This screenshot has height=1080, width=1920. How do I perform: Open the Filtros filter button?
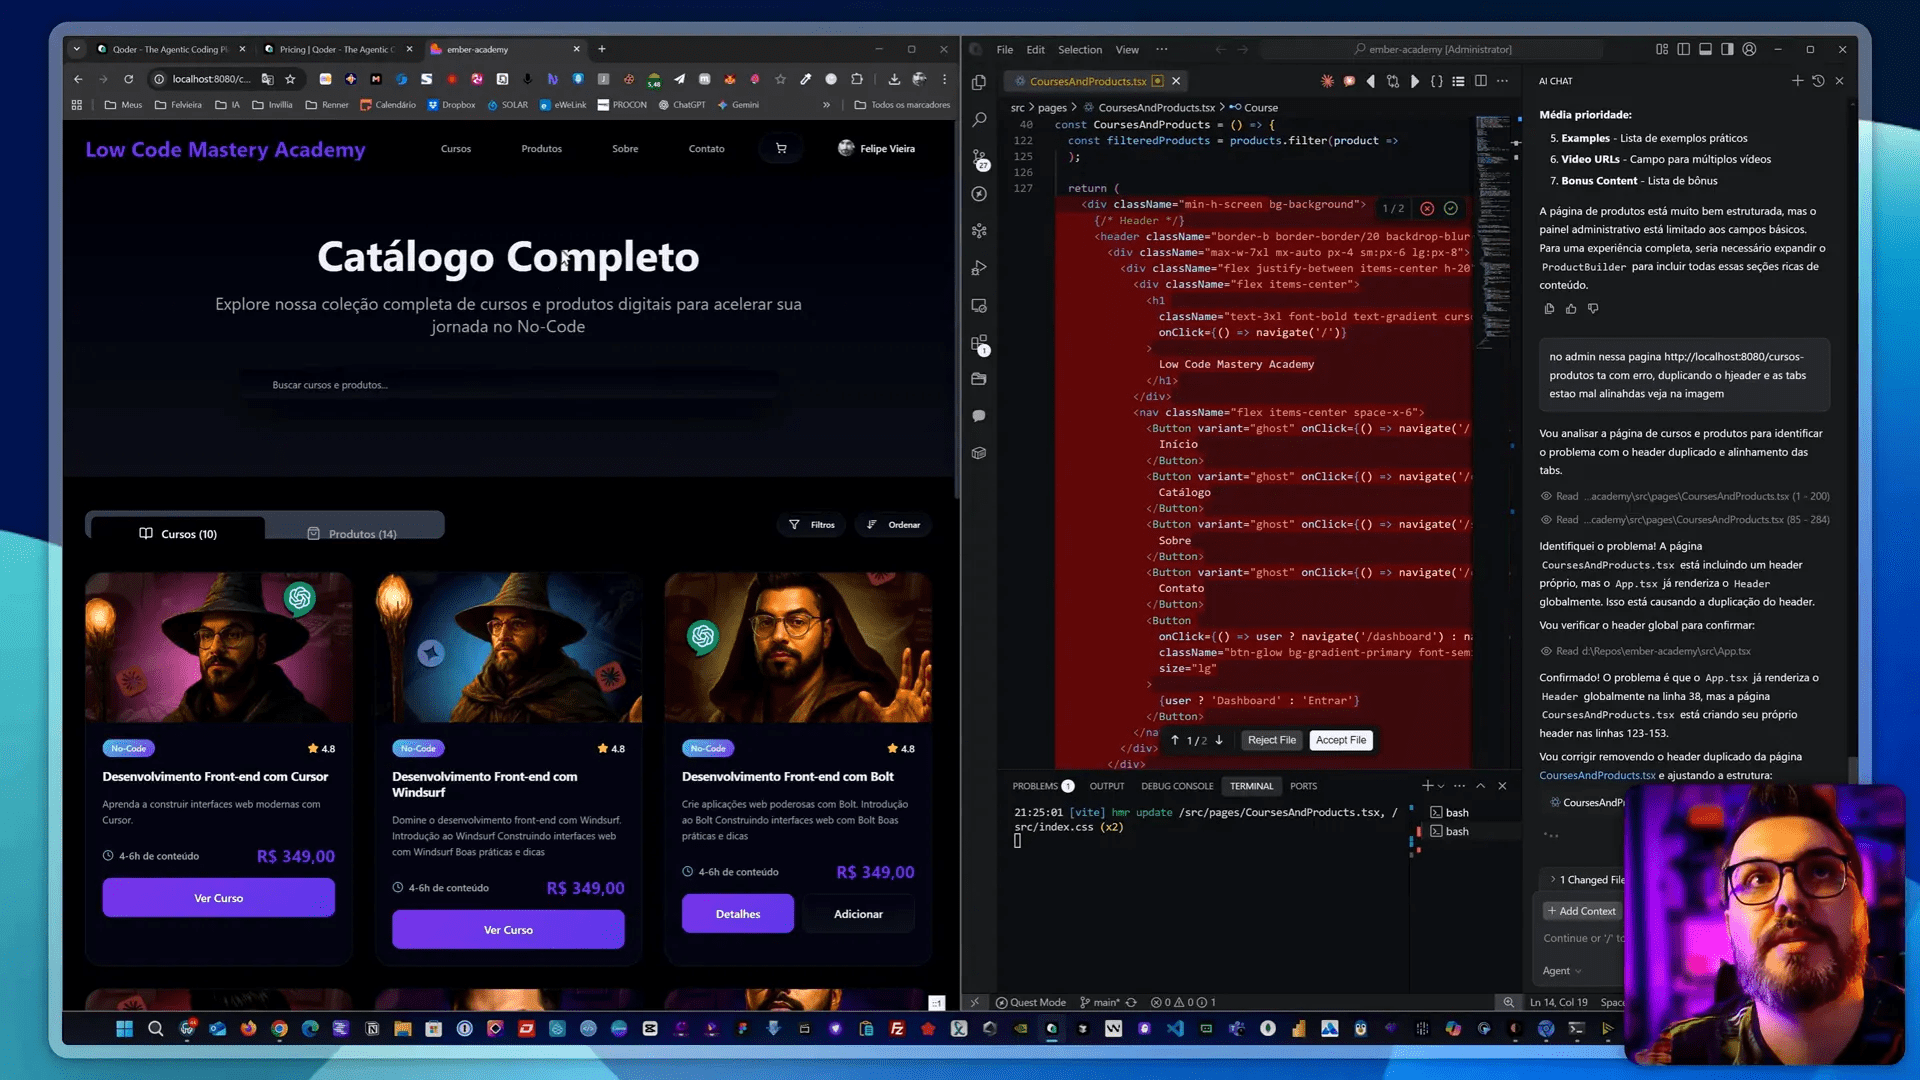pos(811,525)
